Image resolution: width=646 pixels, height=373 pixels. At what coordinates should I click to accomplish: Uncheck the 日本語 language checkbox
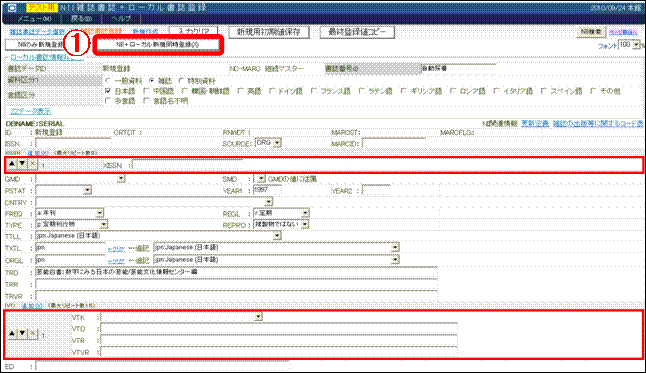tap(108, 91)
